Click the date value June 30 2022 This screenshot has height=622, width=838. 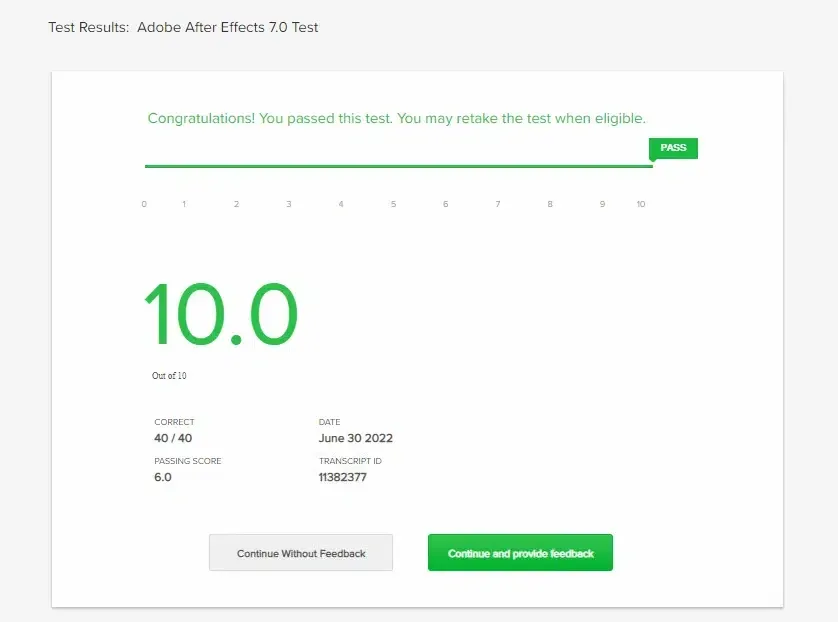pyautogui.click(x=355, y=438)
